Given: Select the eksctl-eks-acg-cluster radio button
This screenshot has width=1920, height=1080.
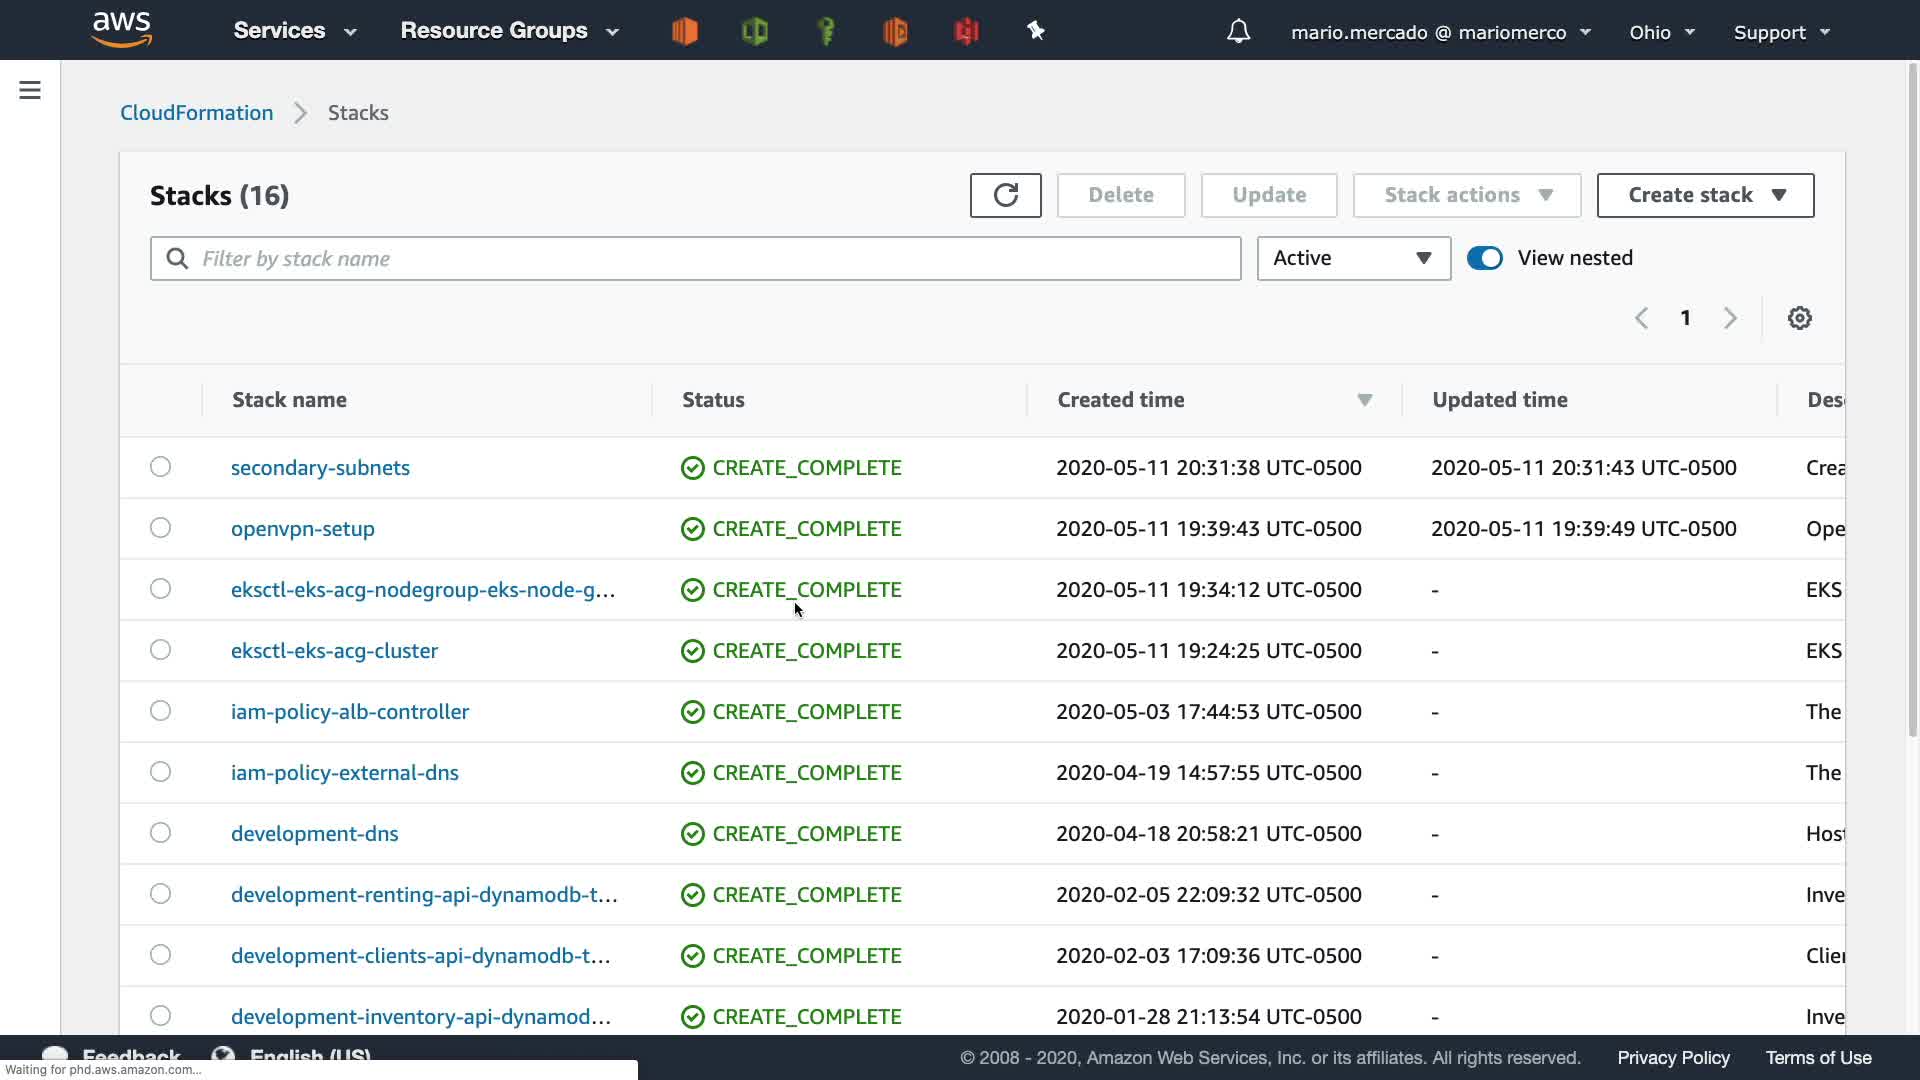Looking at the screenshot, I should [x=160, y=650].
